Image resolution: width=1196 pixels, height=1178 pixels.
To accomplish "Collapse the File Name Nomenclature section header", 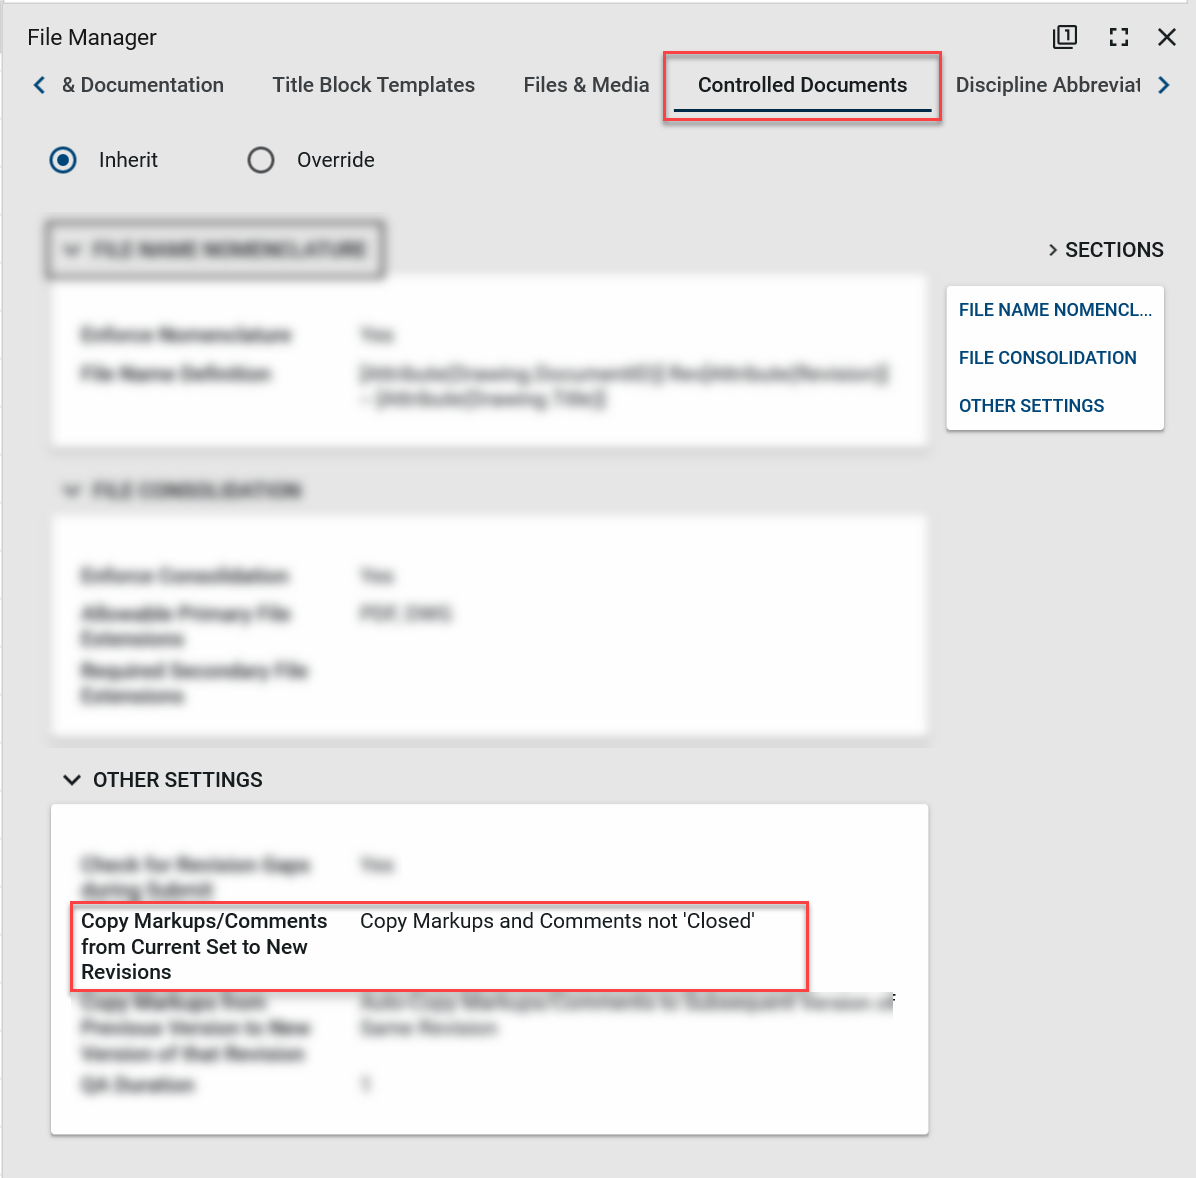I will click(72, 250).
